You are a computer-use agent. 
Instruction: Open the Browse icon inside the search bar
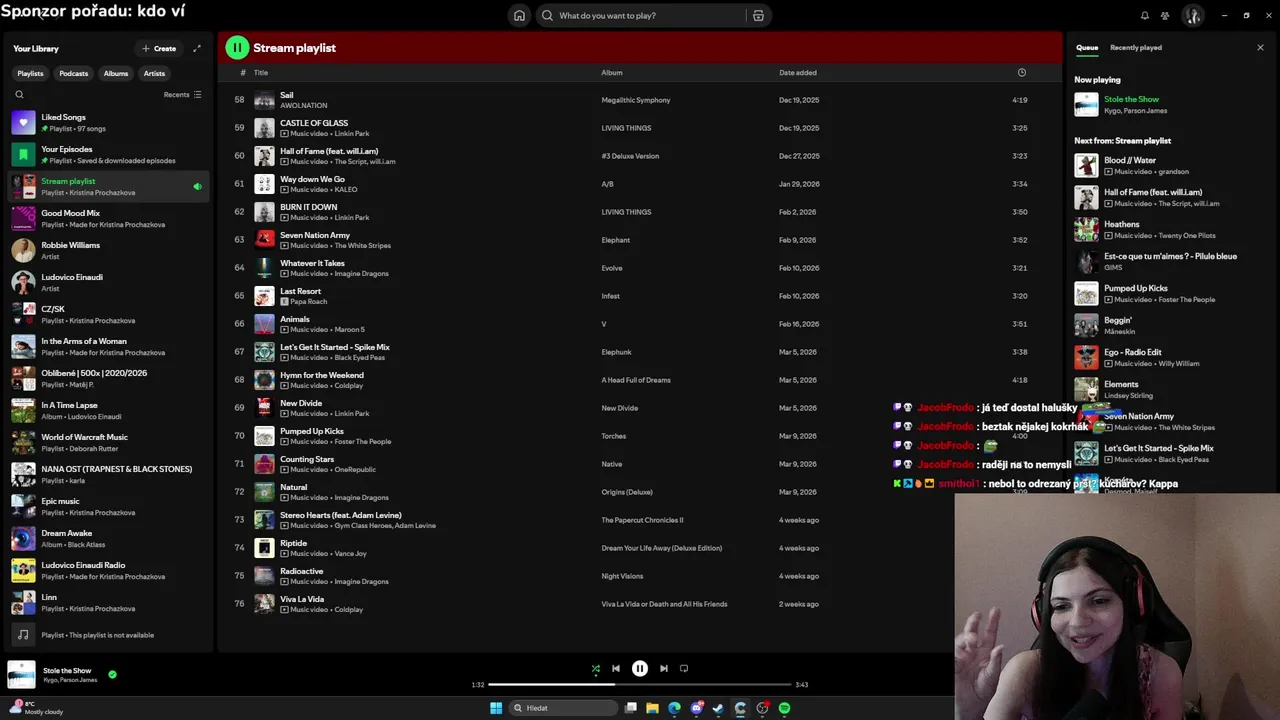click(x=758, y=15)
